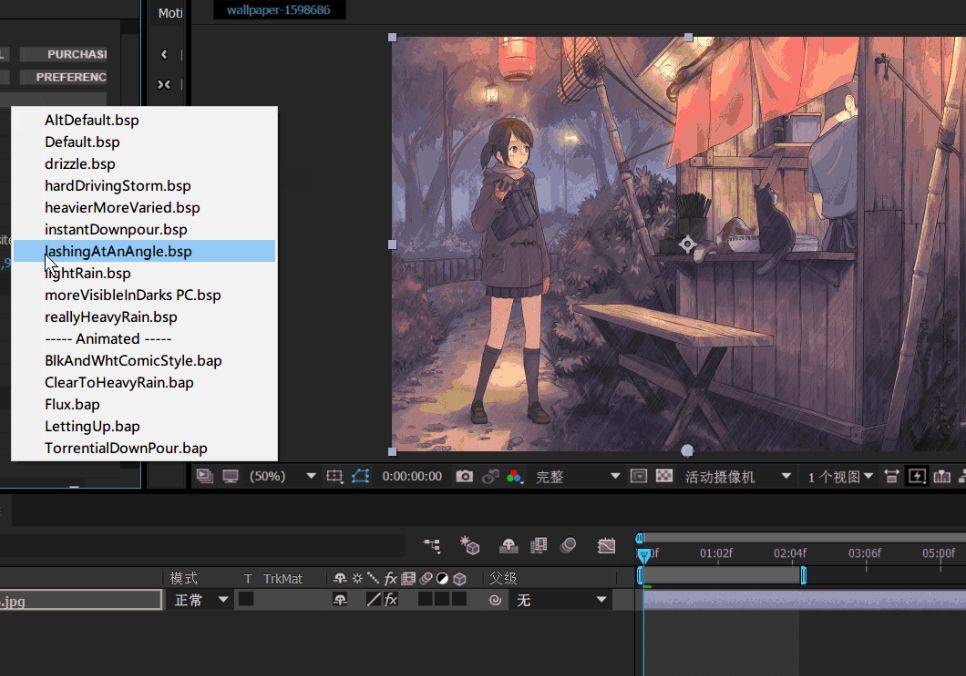
Task: Select hardDrivingStorm.bsp preset
Action: 144,185
